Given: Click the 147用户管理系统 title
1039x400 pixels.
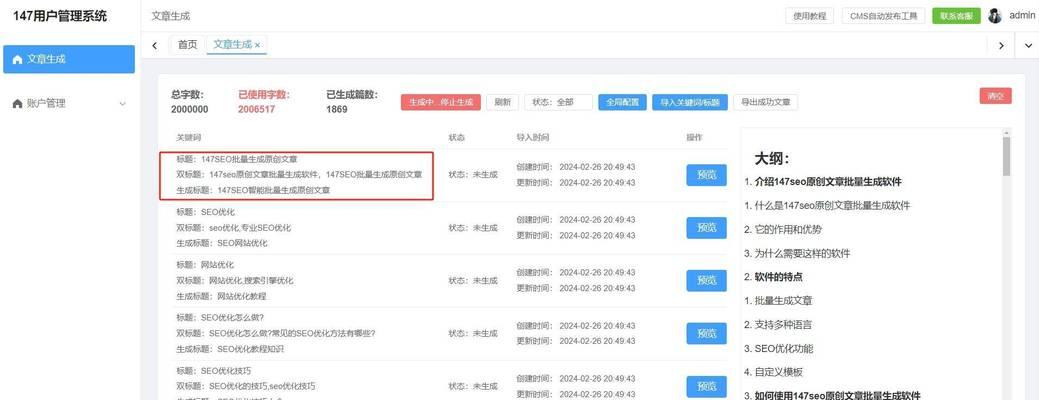Looking at the screenshot, I should [x=60, y=16].
